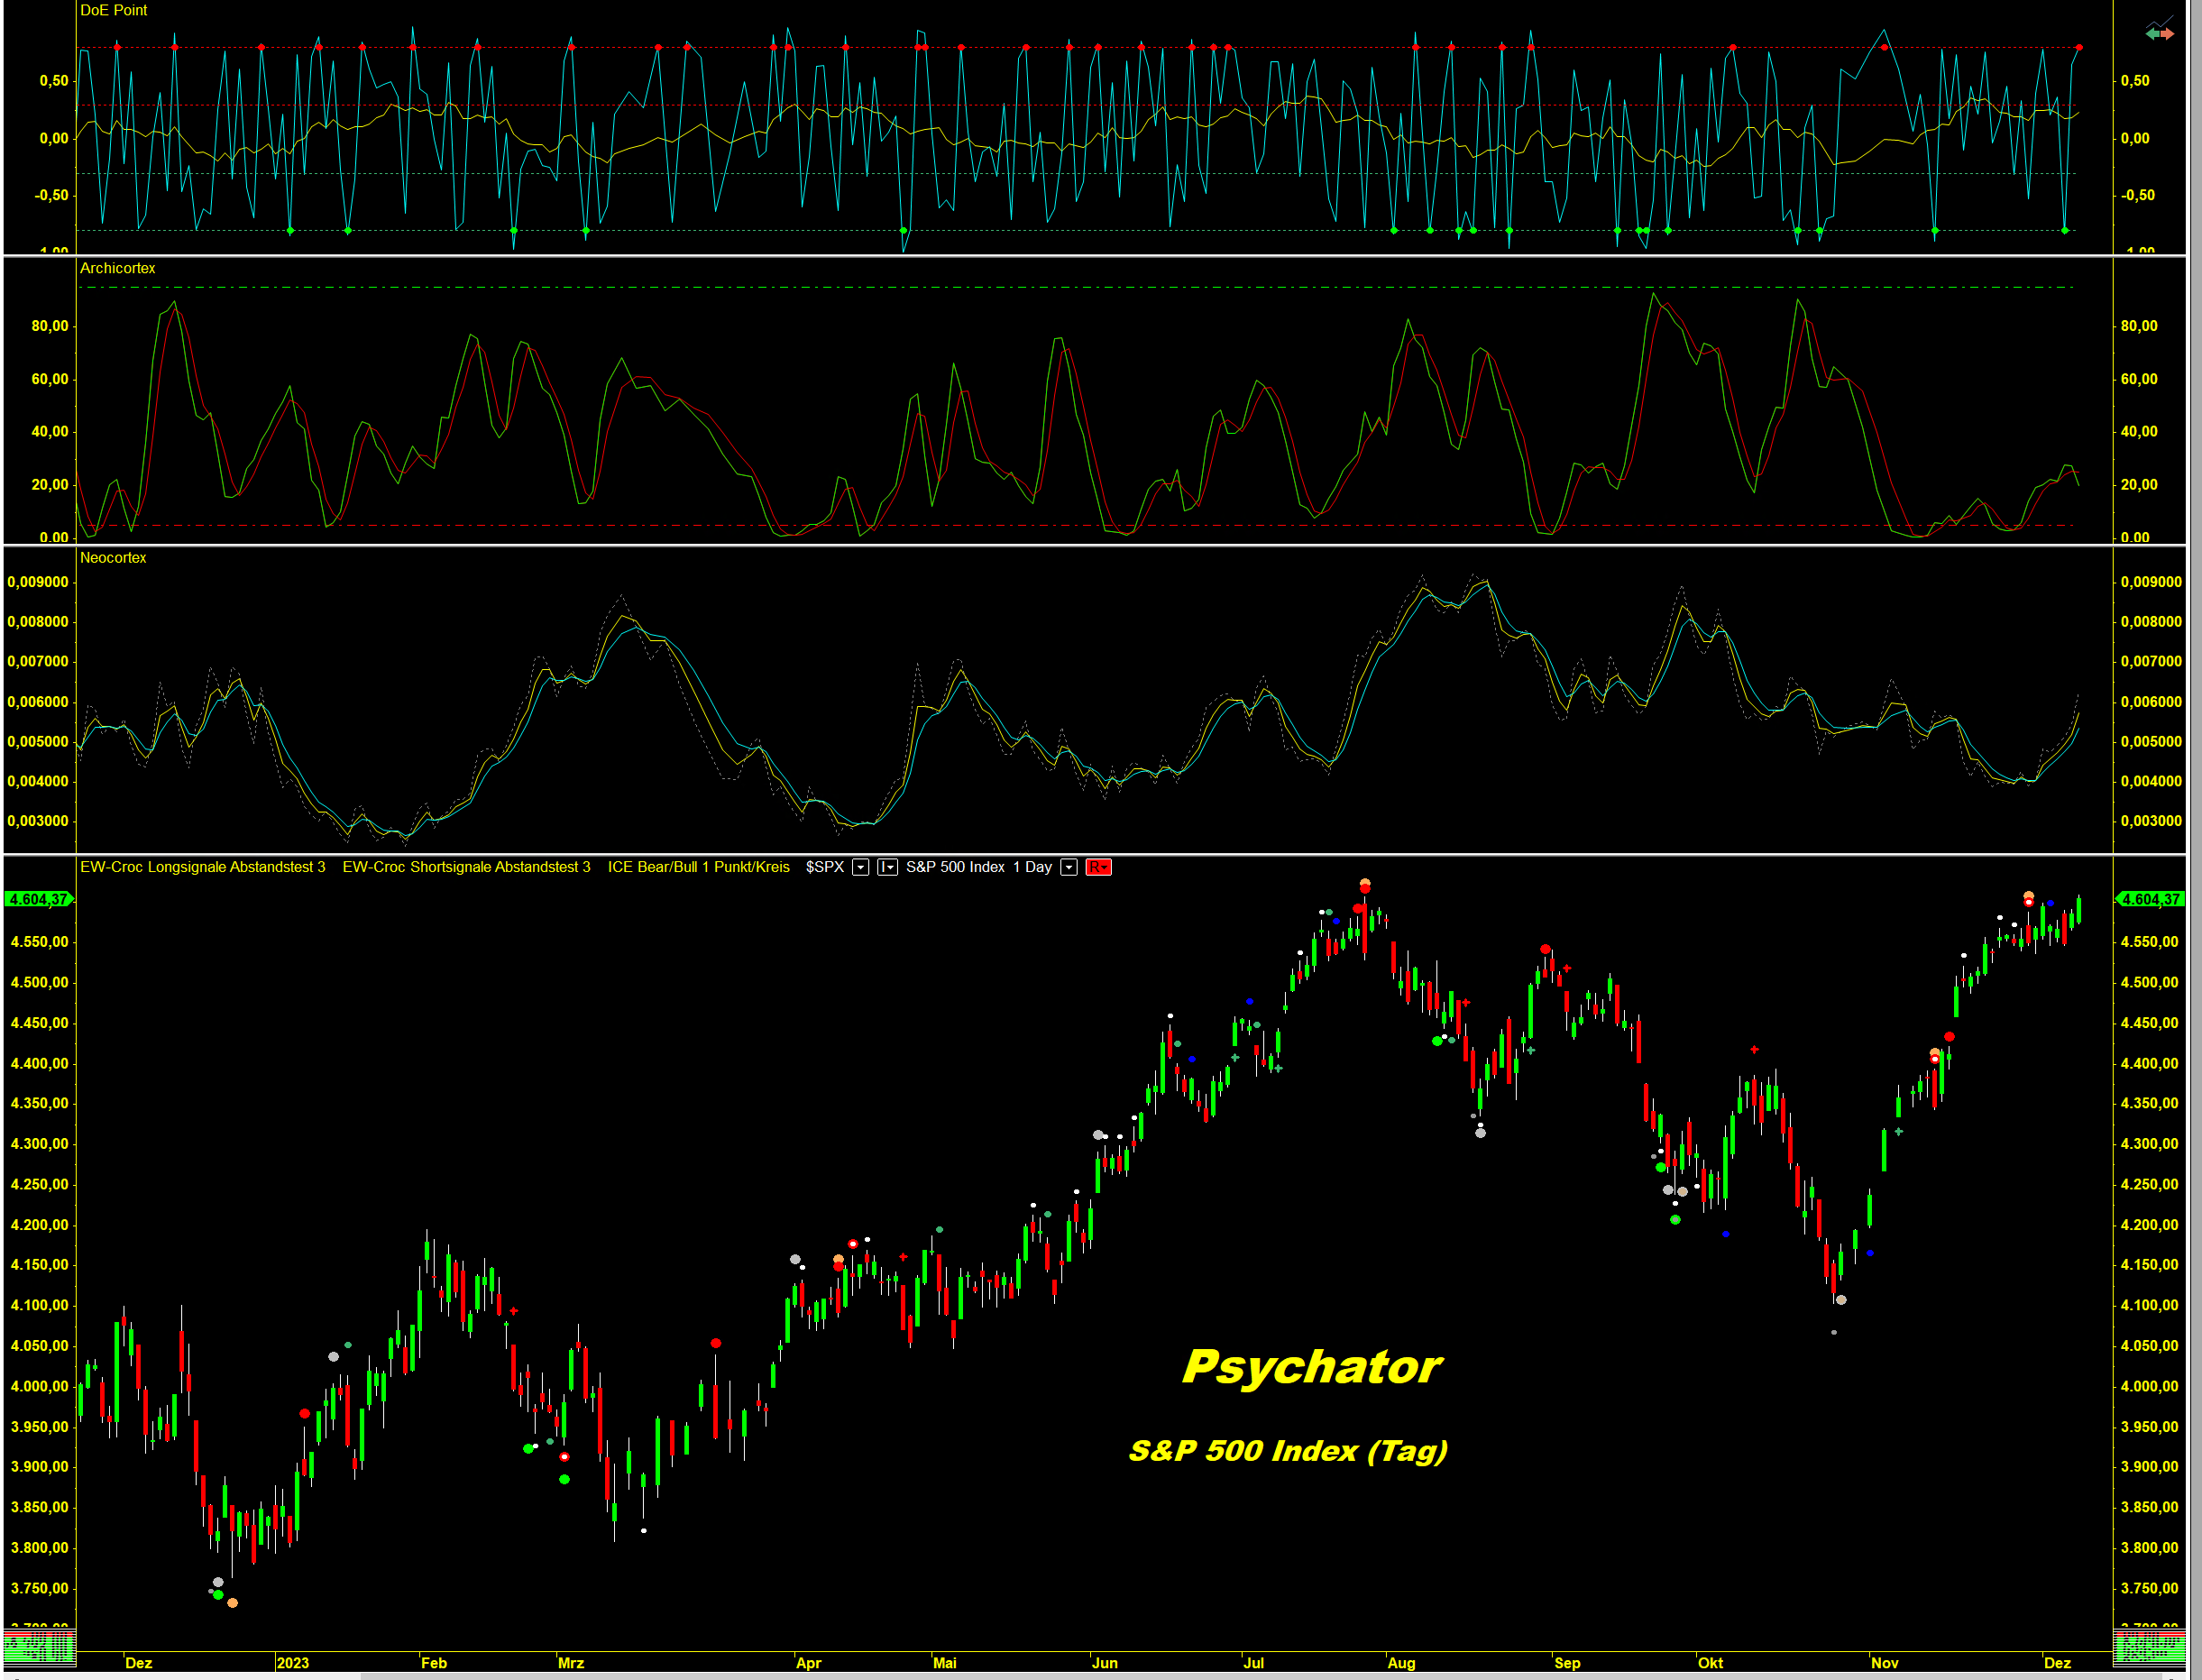Click the 2023 marker on time axis
Screen dimensions: 2202x1680
point(292,1663)
